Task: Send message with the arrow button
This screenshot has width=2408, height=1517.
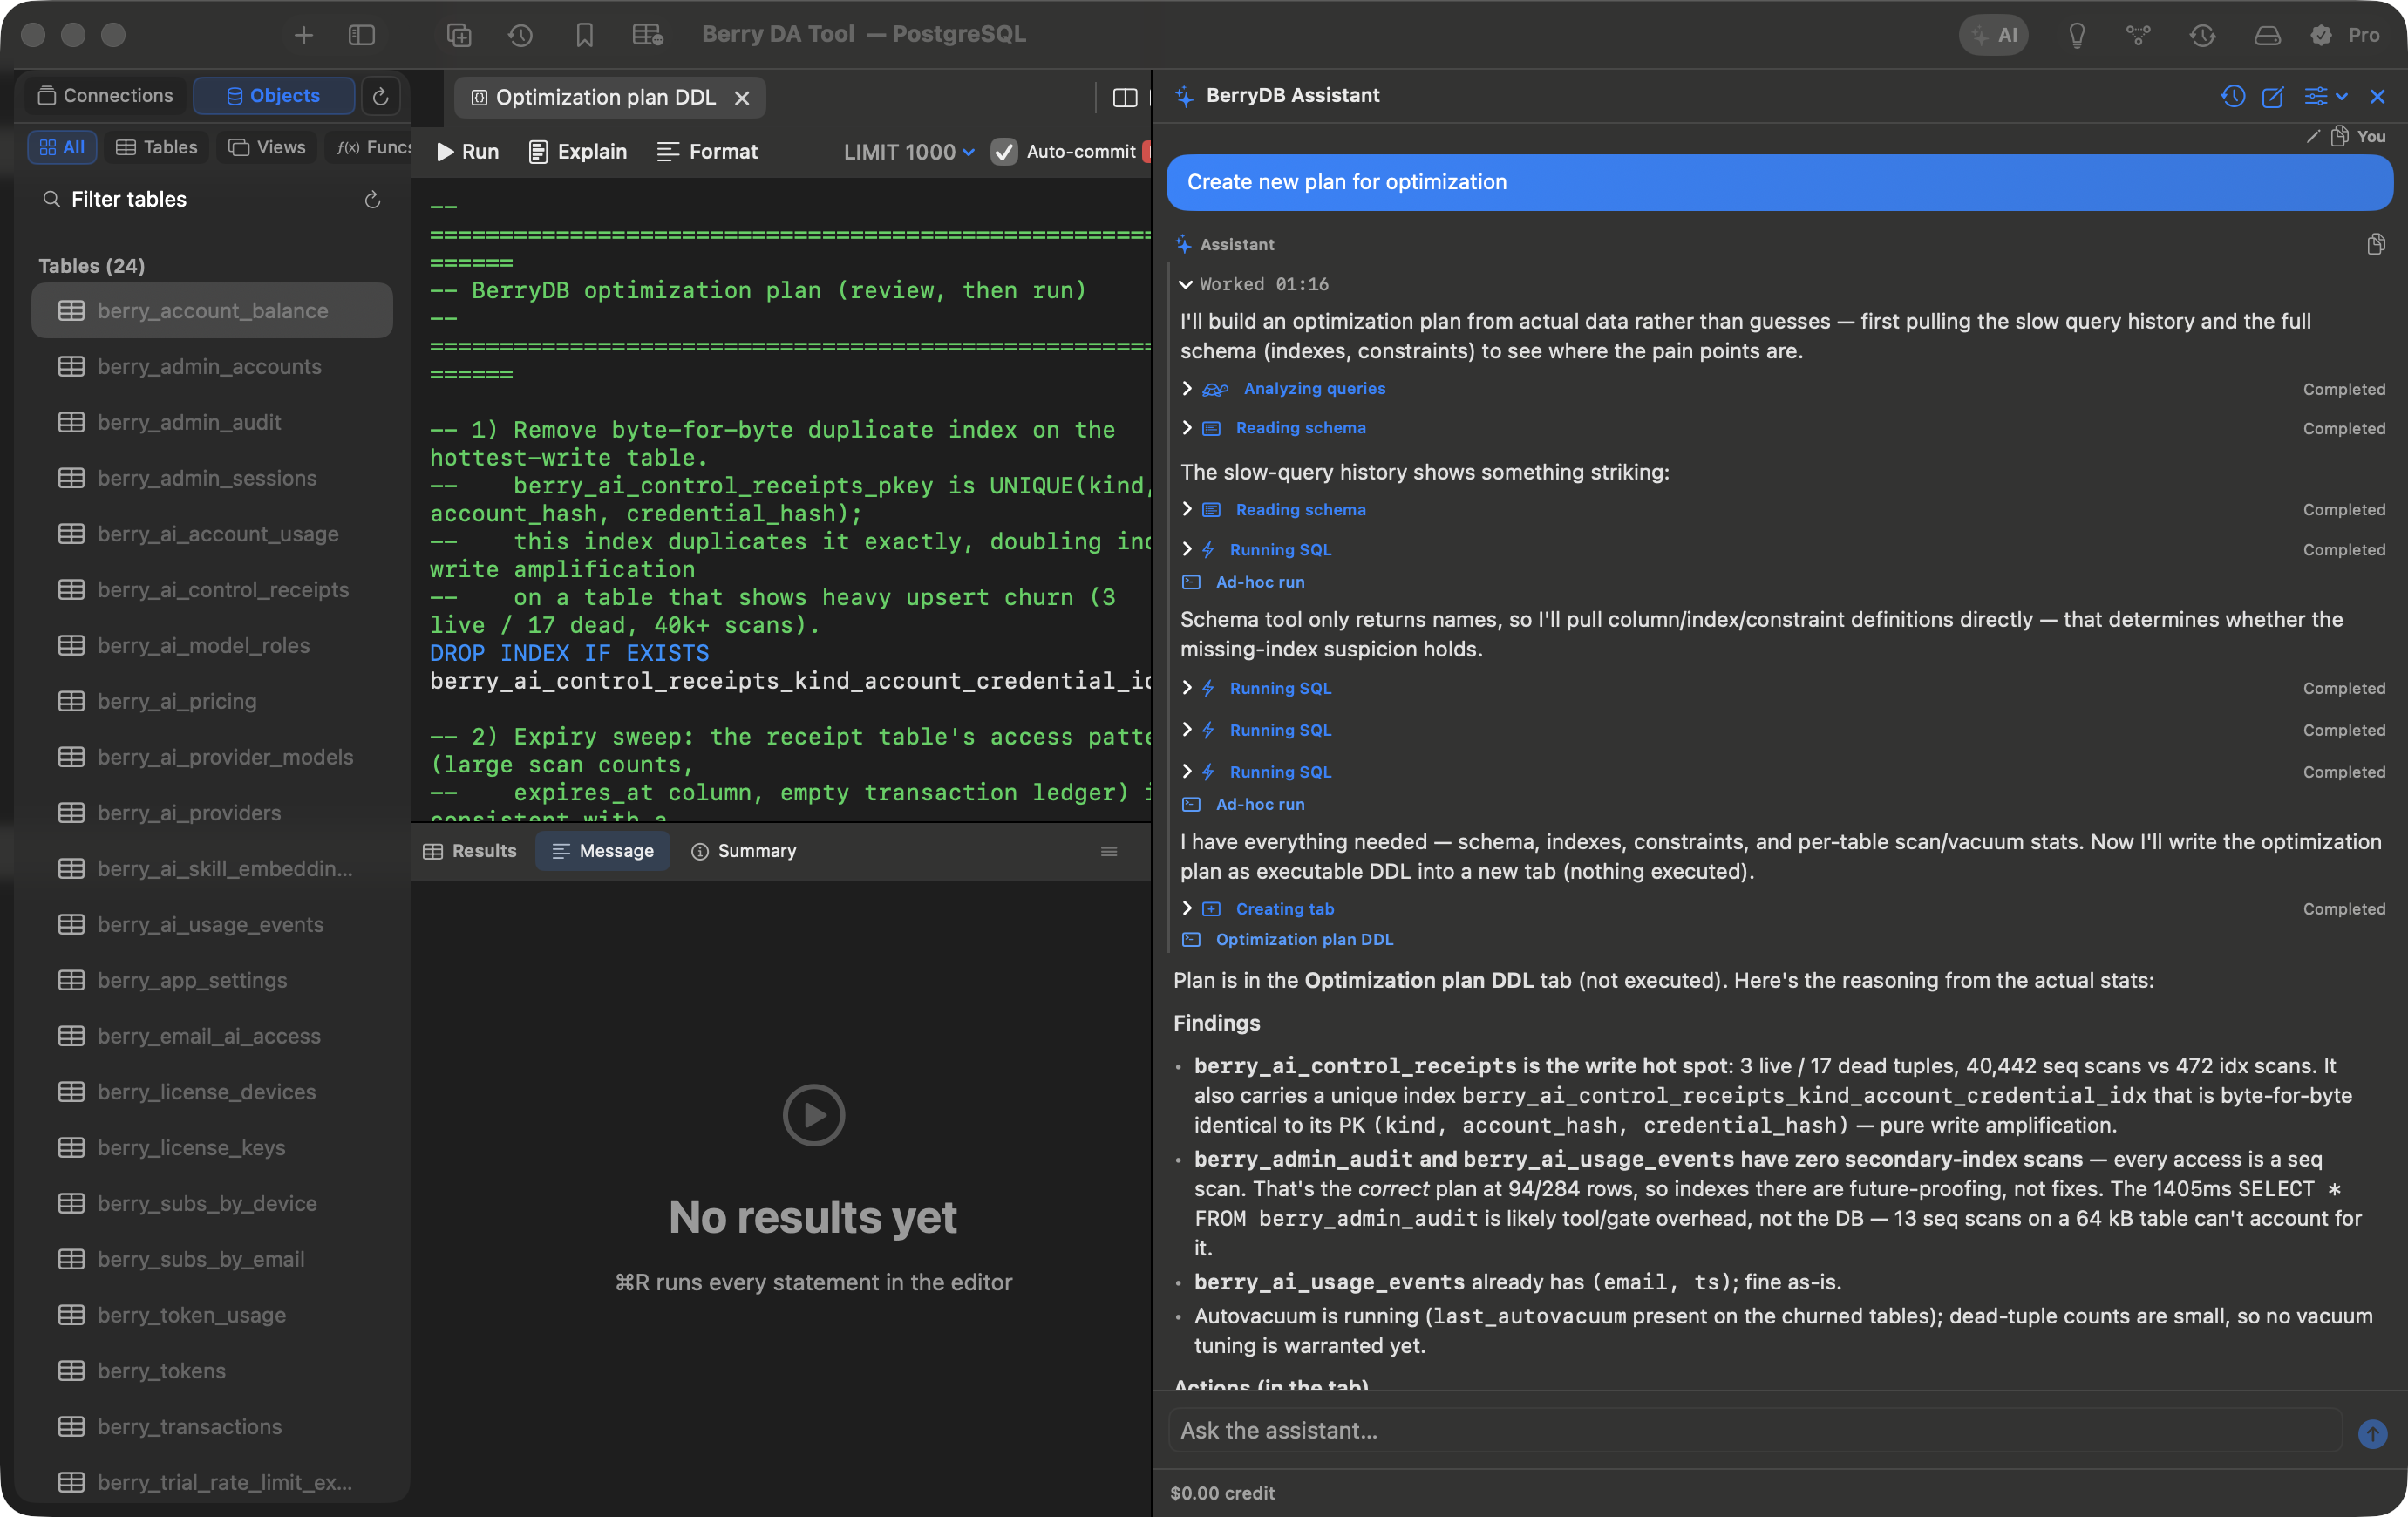Action: point(2372,1433)
